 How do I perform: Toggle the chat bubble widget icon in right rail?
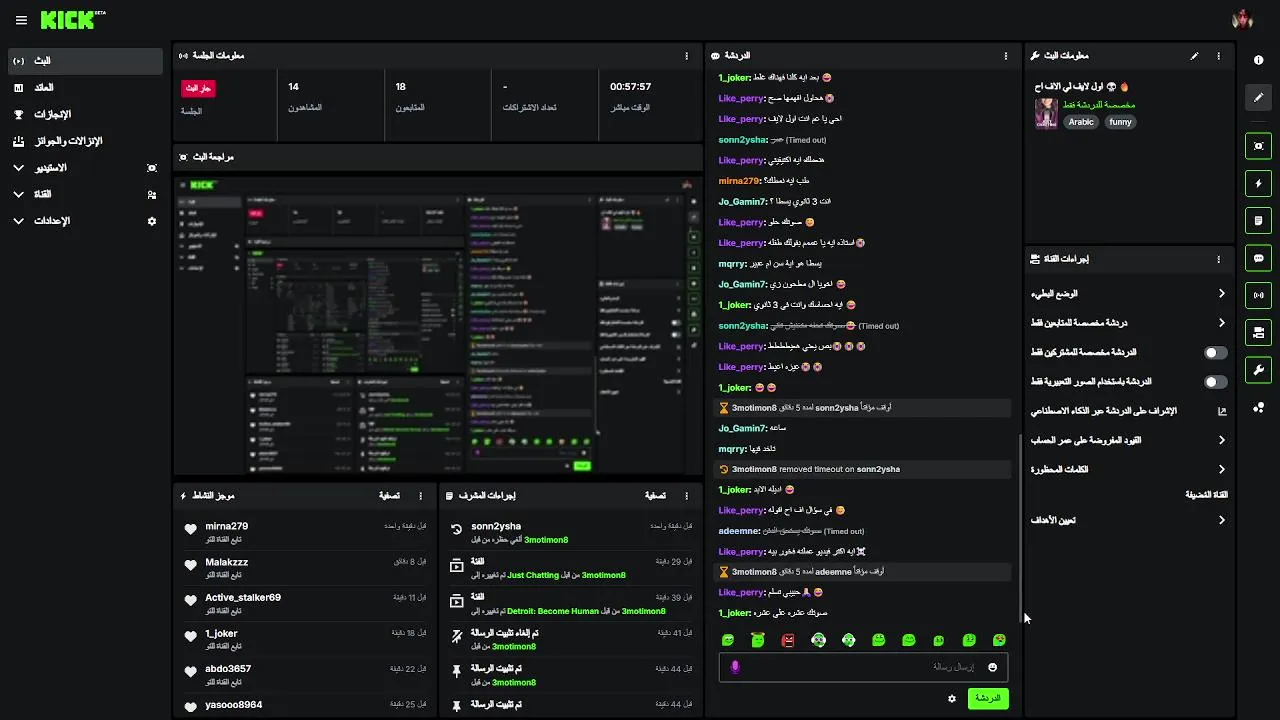click(x=1258, y=258)
